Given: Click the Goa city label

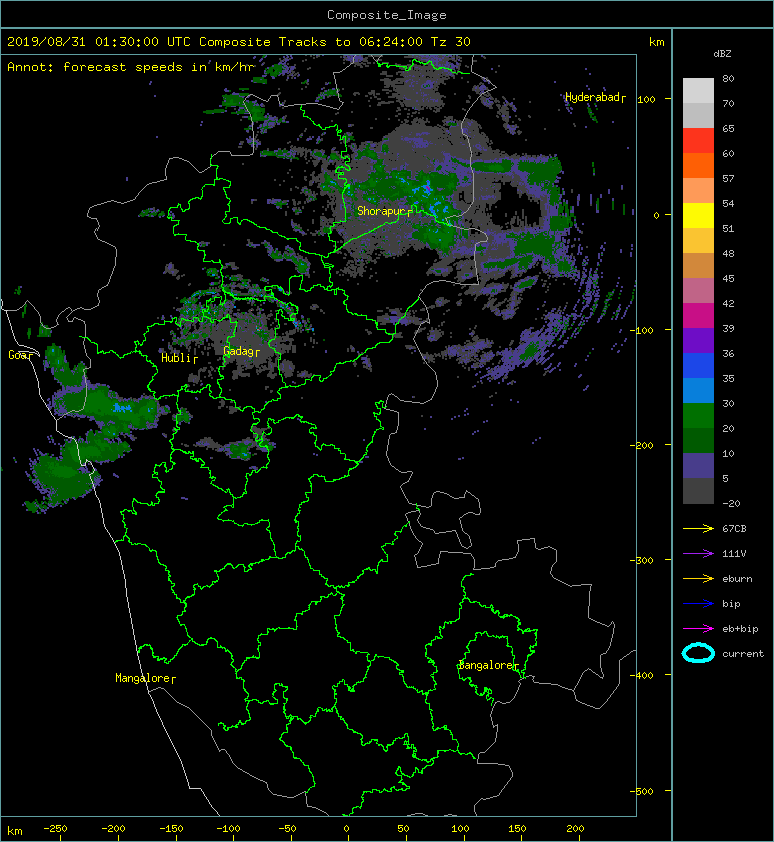Looking at the screenshot, I should [x=17, y=355].
